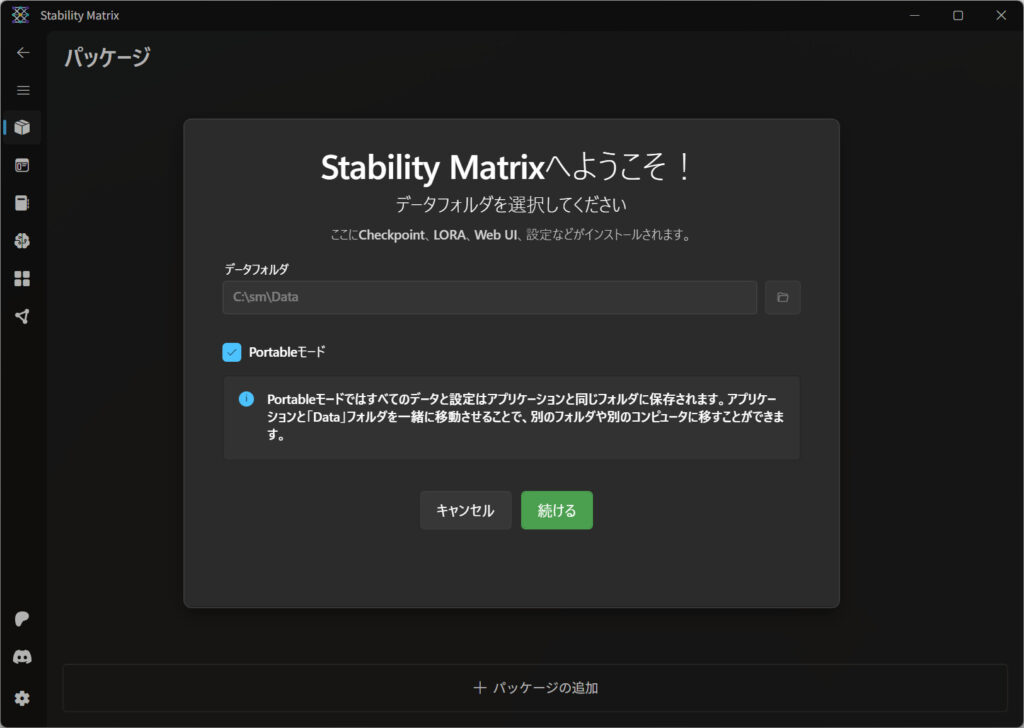The height and width of the screenshot is (728, 1024).
Task: Toggle the Portableモード checkbox
Action: pyautogui.click(x=232, y=352)
